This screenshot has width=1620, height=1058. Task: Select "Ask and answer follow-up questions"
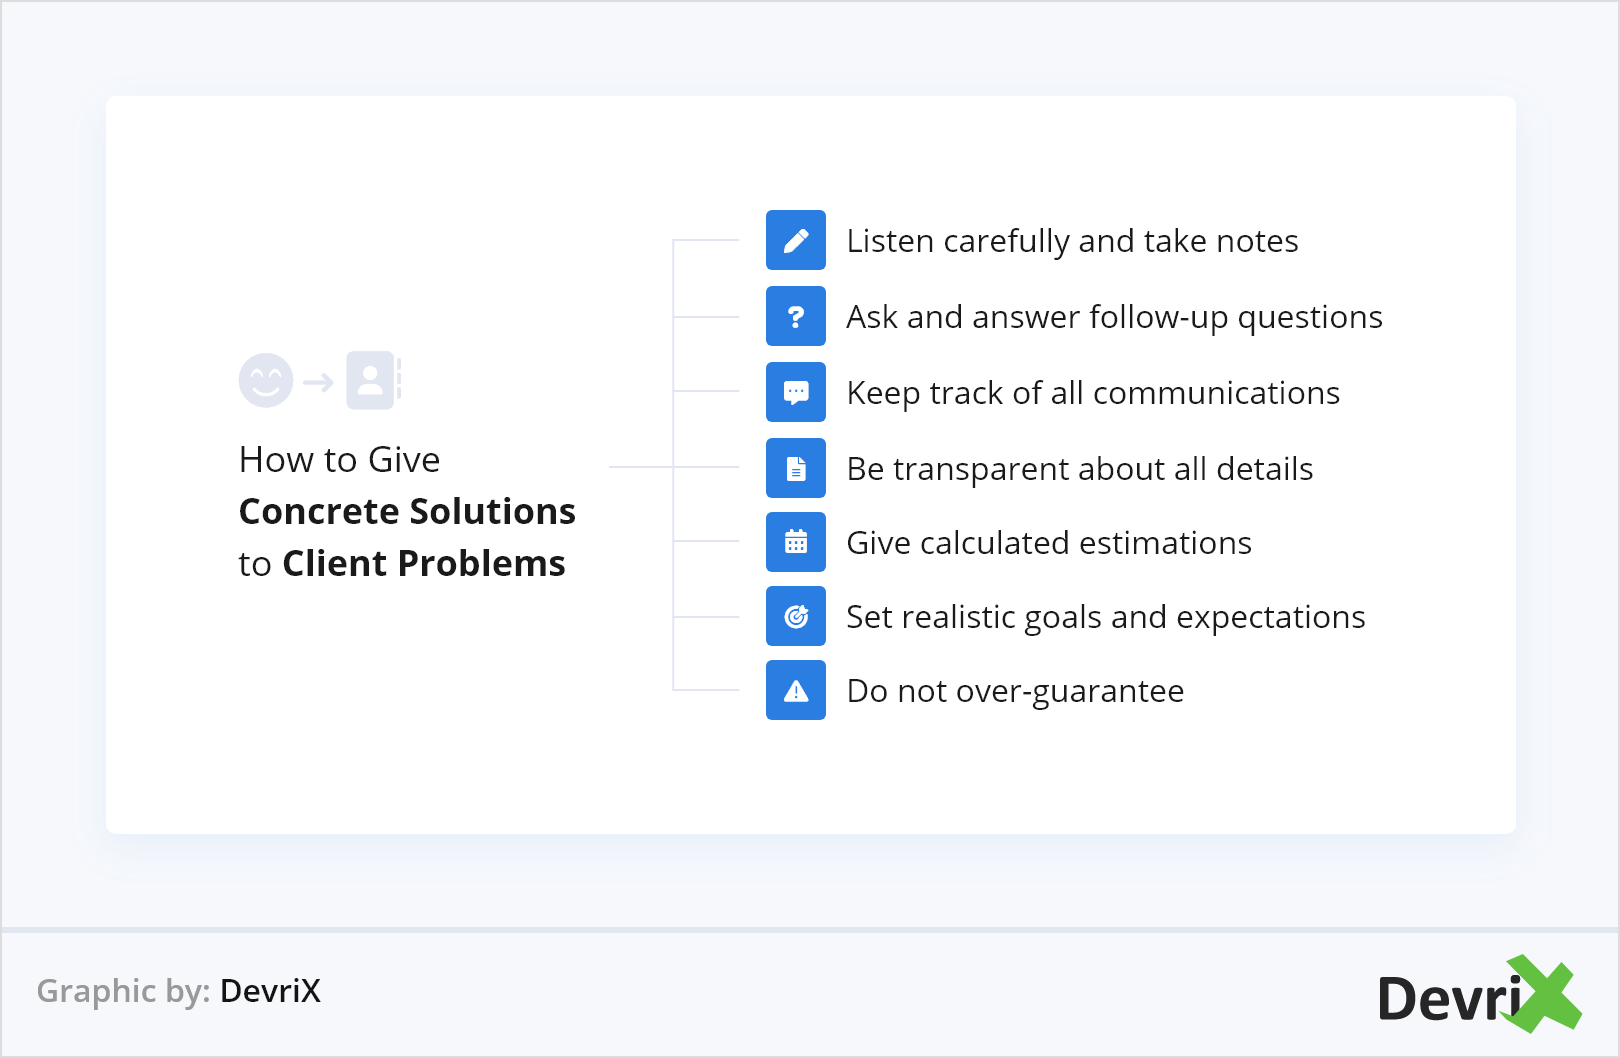1114,317
